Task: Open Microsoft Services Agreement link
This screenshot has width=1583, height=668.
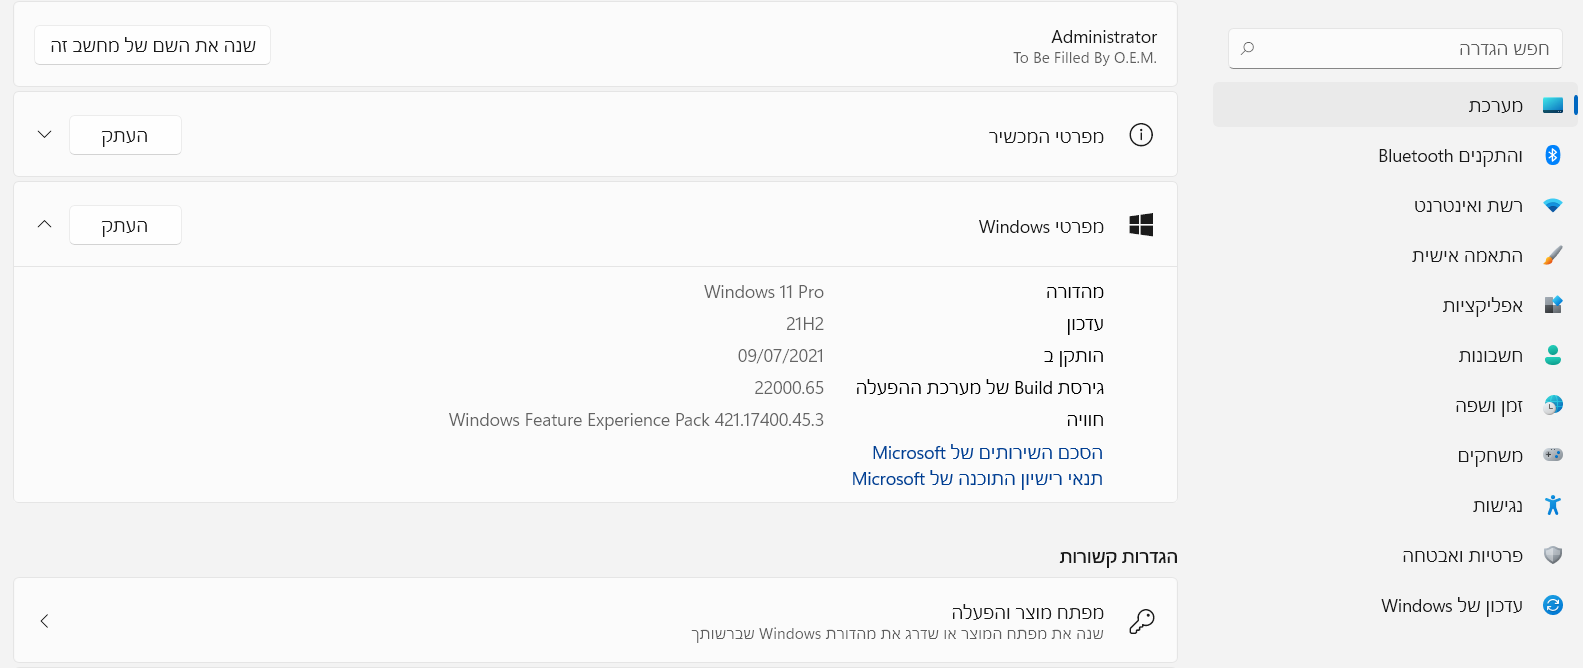Action: click(x=987, y=453)
